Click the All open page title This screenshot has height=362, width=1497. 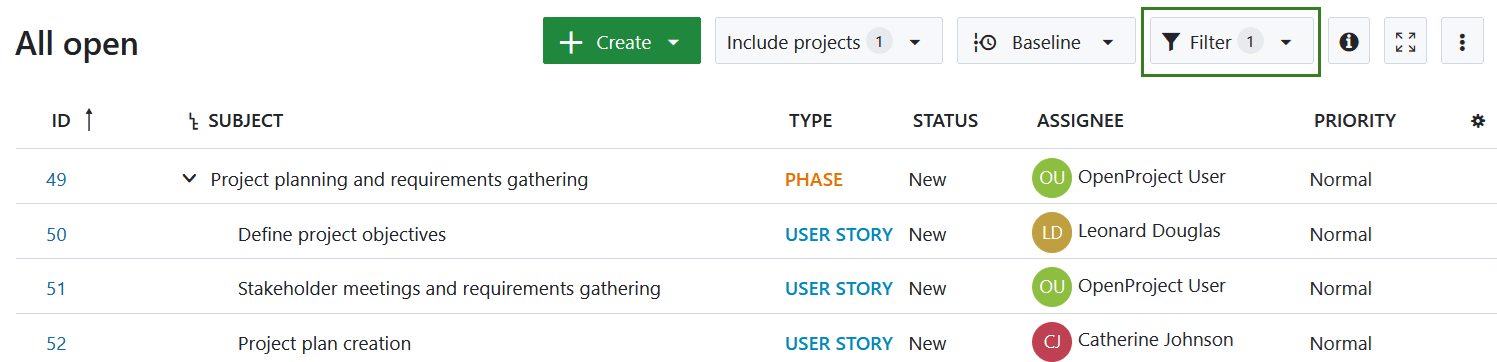pos(77,44)
